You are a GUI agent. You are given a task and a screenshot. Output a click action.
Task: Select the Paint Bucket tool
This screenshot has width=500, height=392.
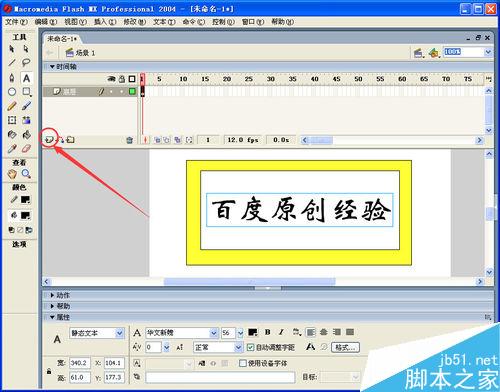[26, 134]
